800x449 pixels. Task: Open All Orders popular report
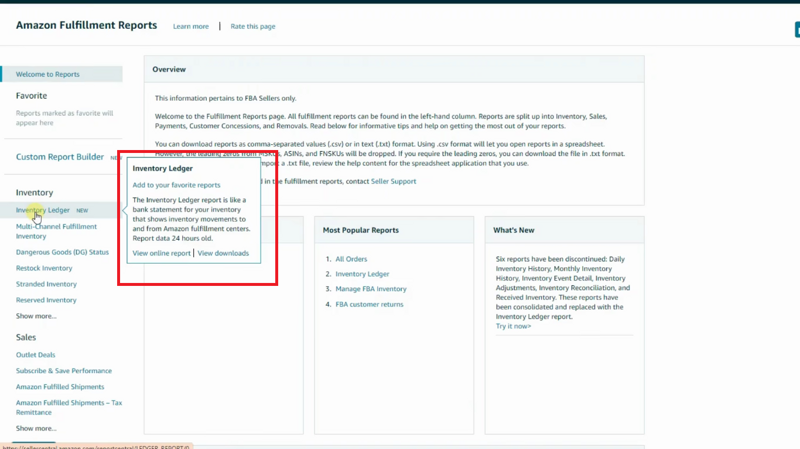[351, 259]
